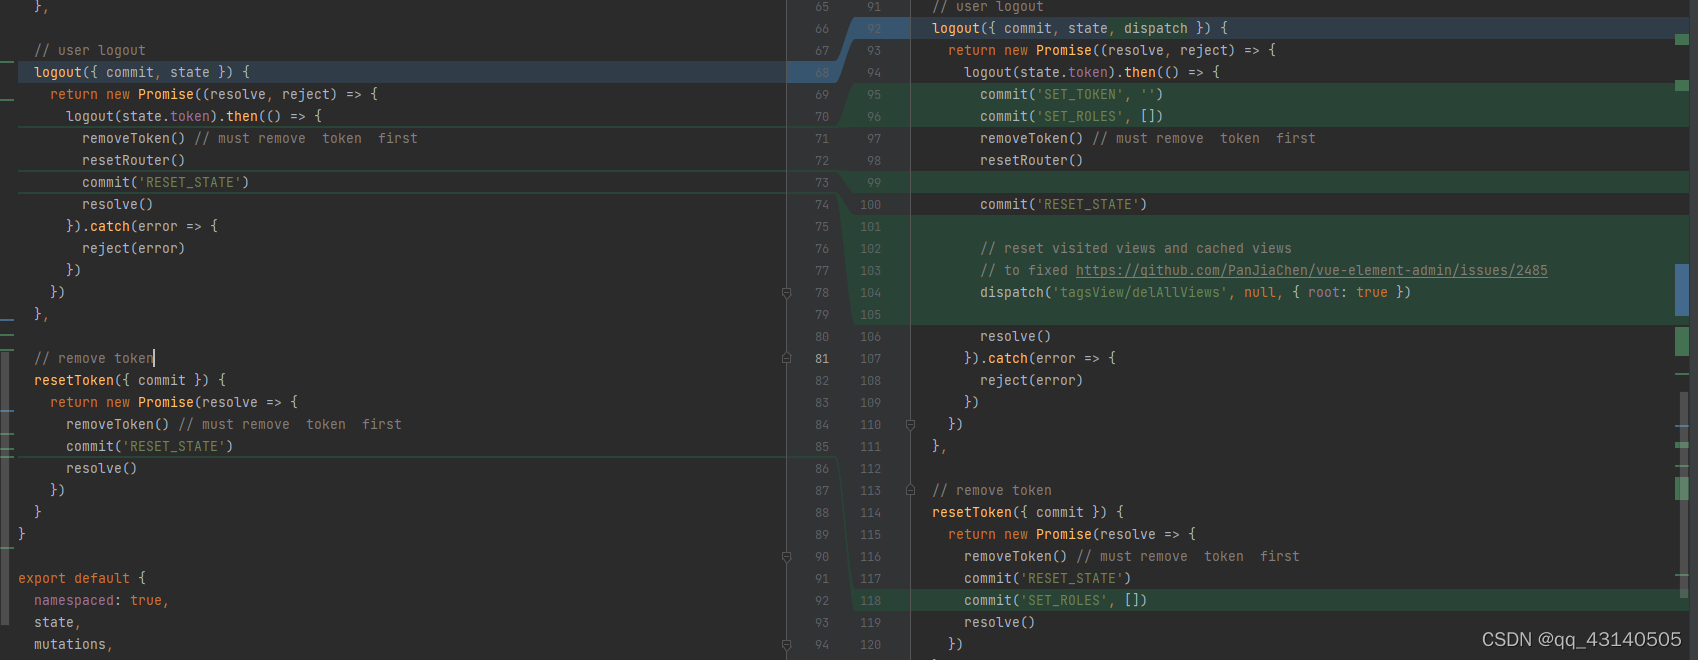This screenshot has height=660, width=1698.
Task: Toggle the fold marker at left gutter line 78
Action: point(786,293)
